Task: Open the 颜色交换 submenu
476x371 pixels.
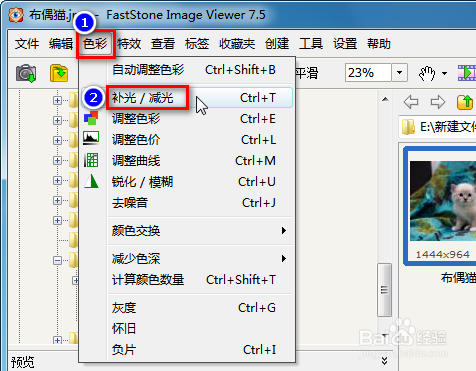Action: coord(187,231)
